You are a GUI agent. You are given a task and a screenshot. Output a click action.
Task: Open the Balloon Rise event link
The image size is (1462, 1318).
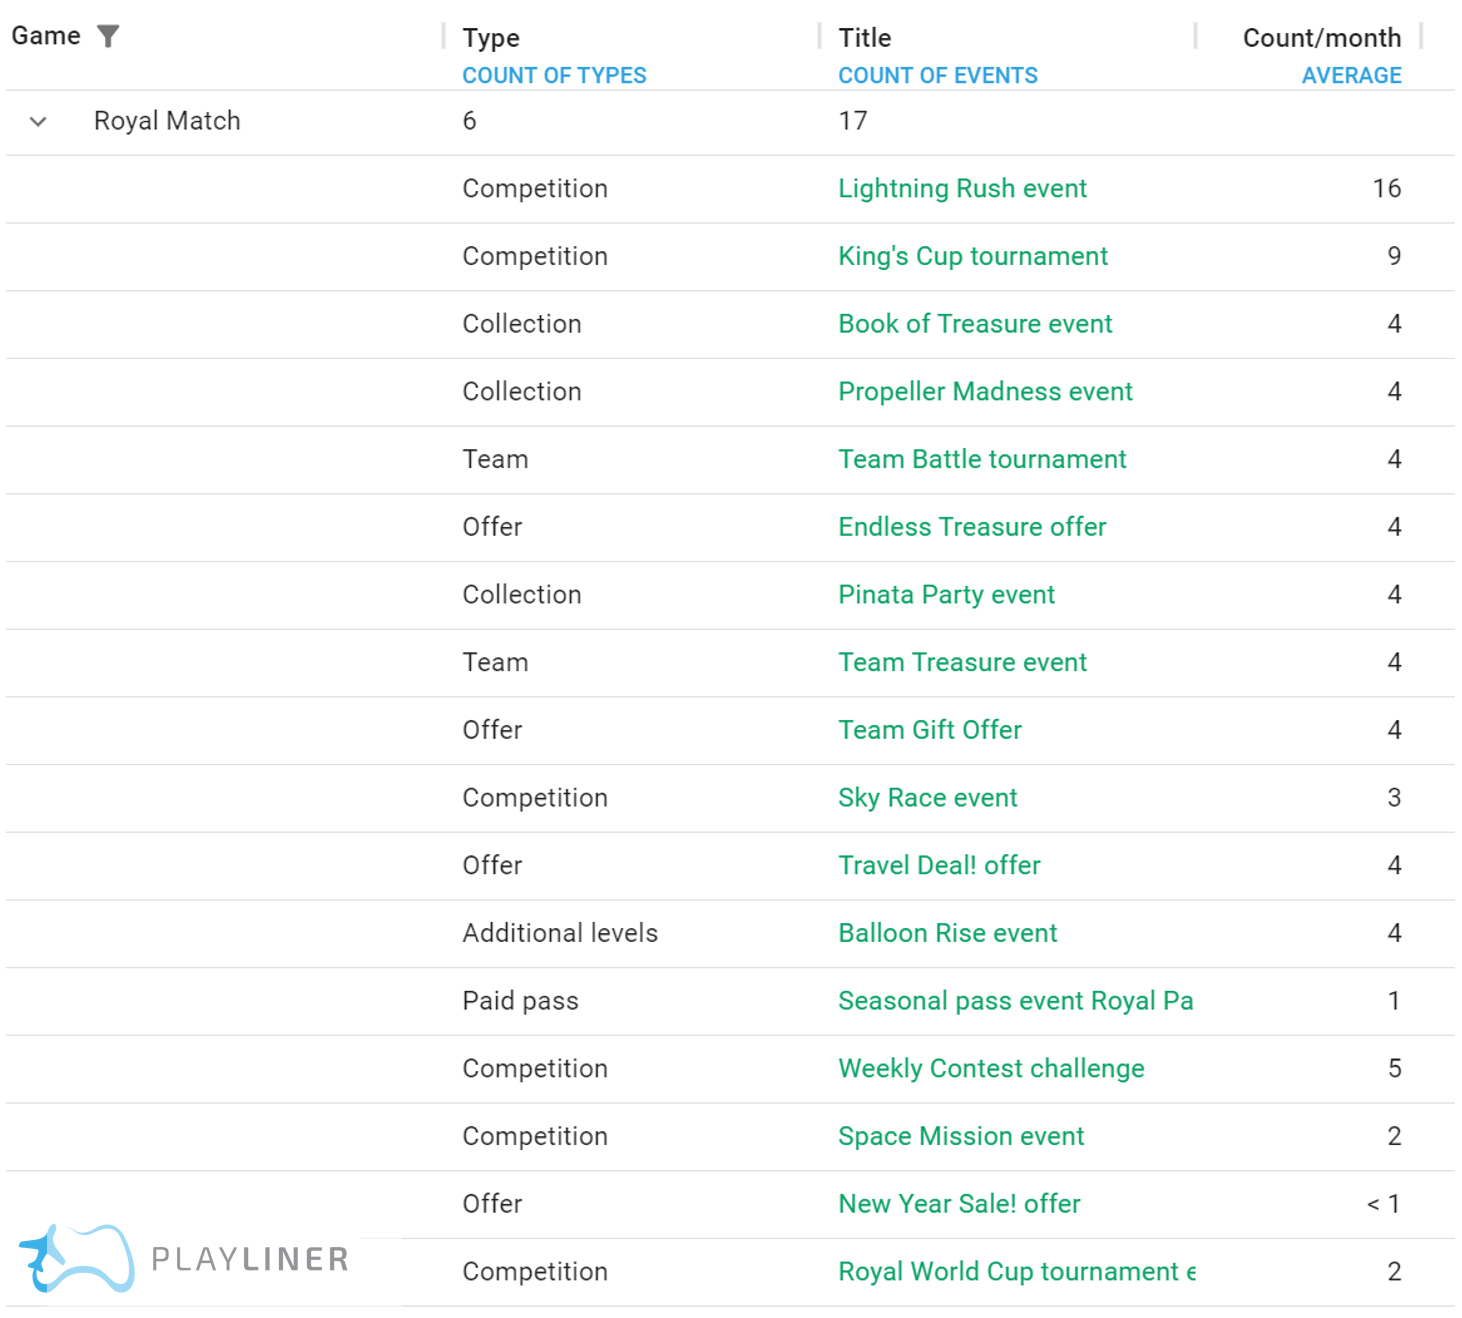click(947, 934)
